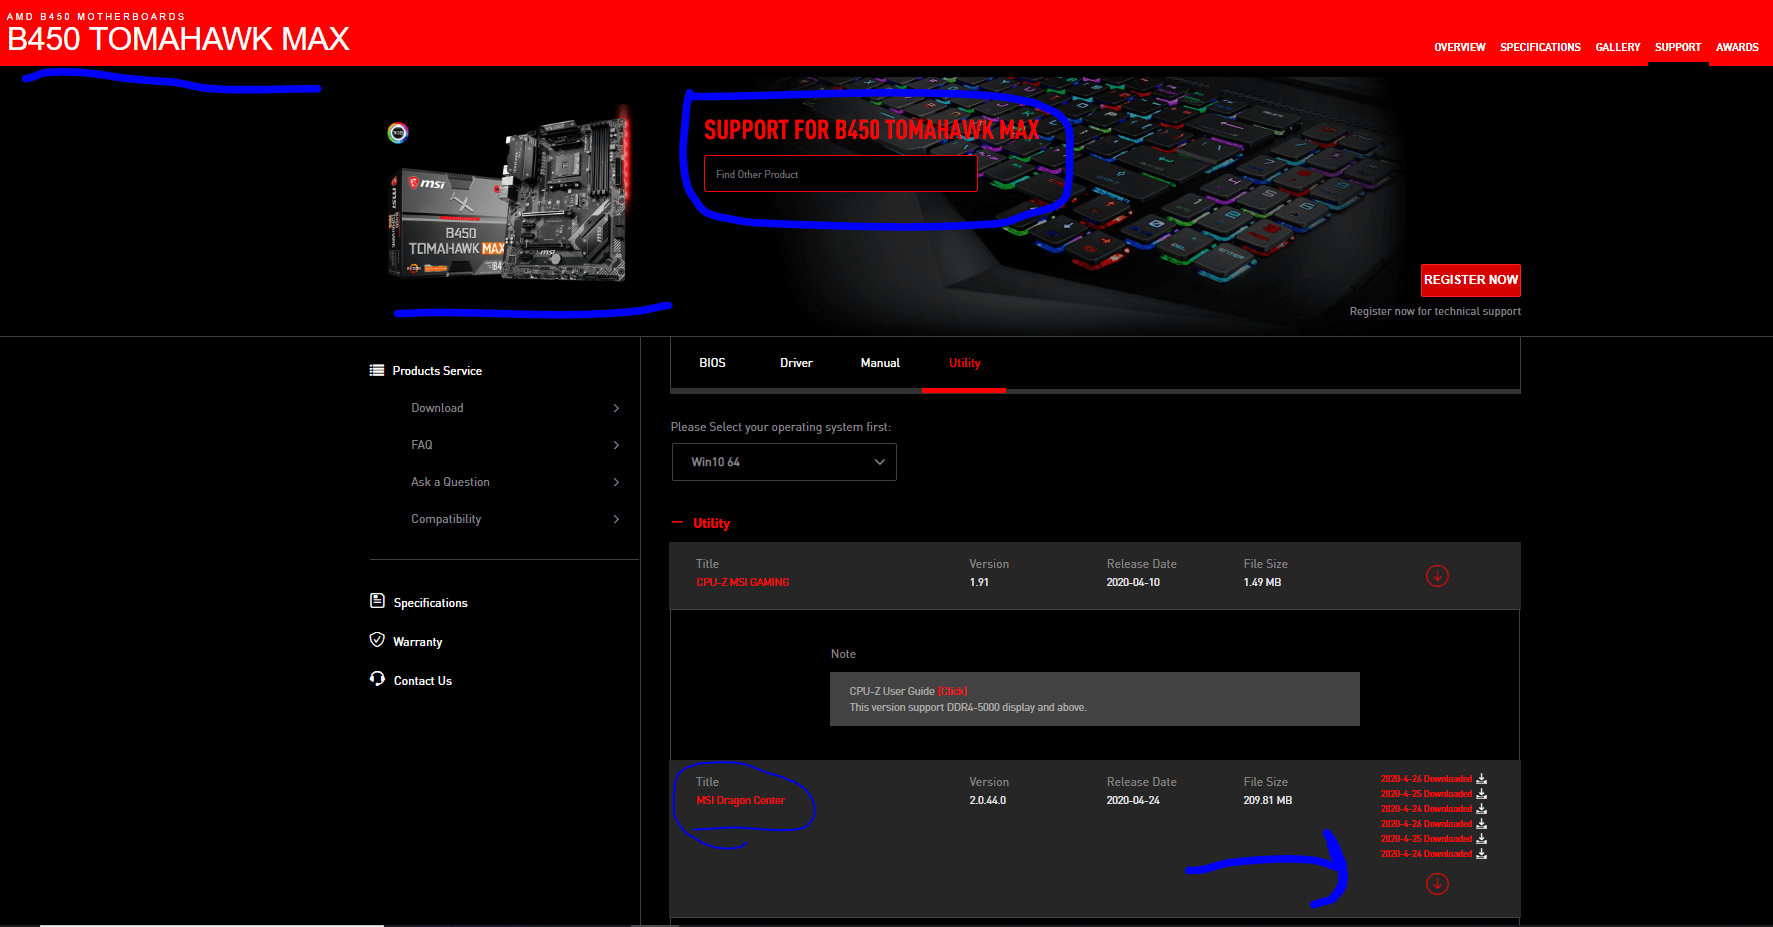The height and width of the screenshot is (927, 1773).
Task: Expand the Download sidebar chevron
Action: pyautogui.click(x=616, y=408)
